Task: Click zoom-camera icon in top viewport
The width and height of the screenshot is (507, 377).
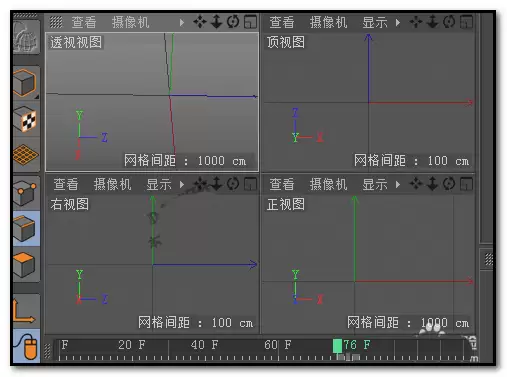Action: (x=432, y=22)
